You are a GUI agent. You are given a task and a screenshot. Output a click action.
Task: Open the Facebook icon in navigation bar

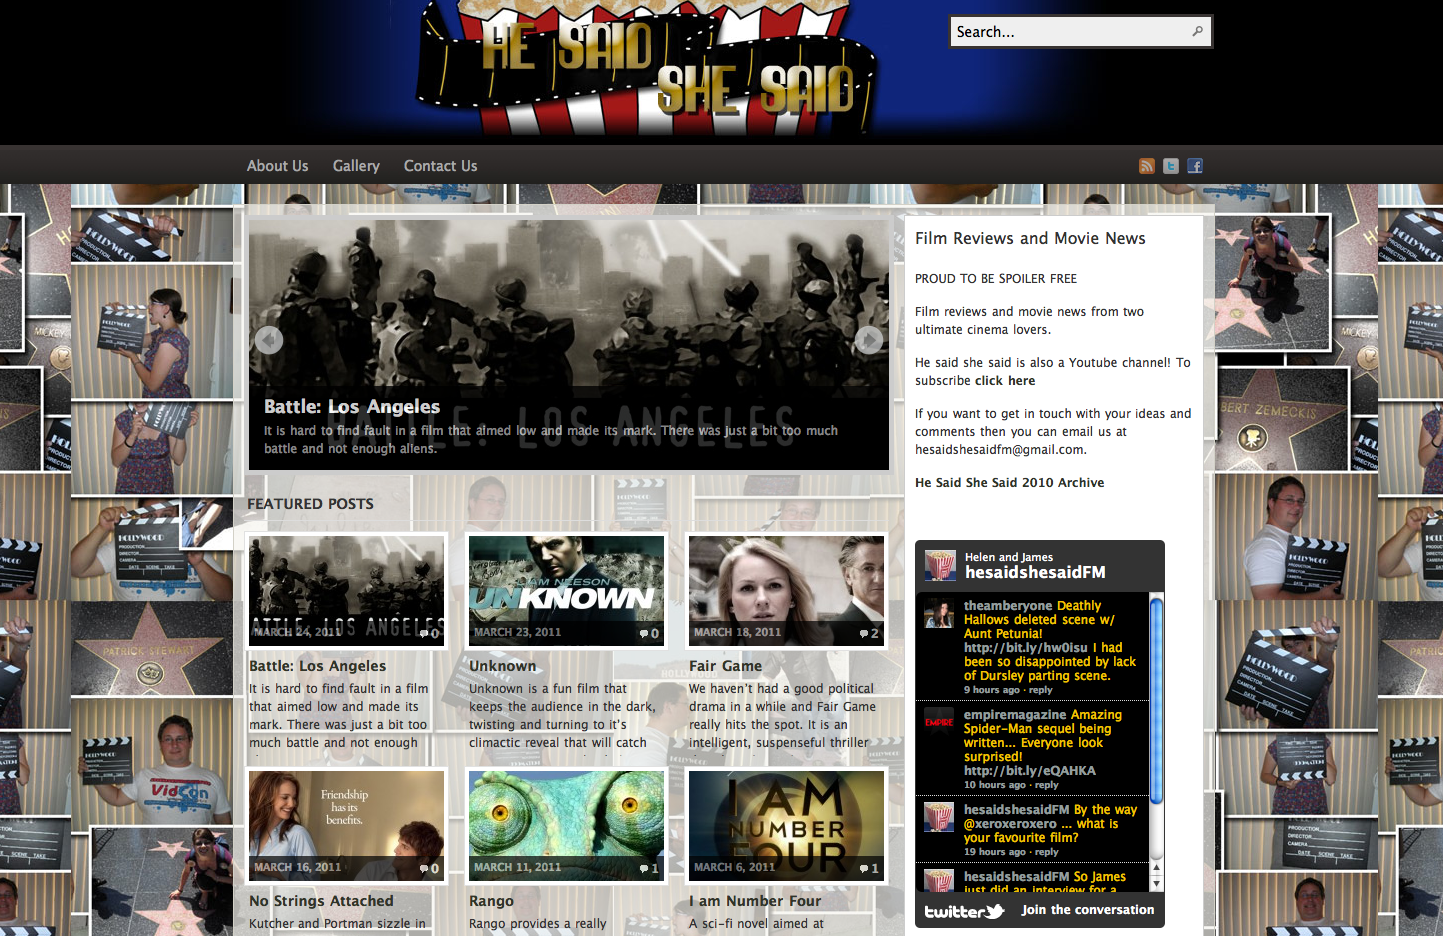tap(1195, 166)
